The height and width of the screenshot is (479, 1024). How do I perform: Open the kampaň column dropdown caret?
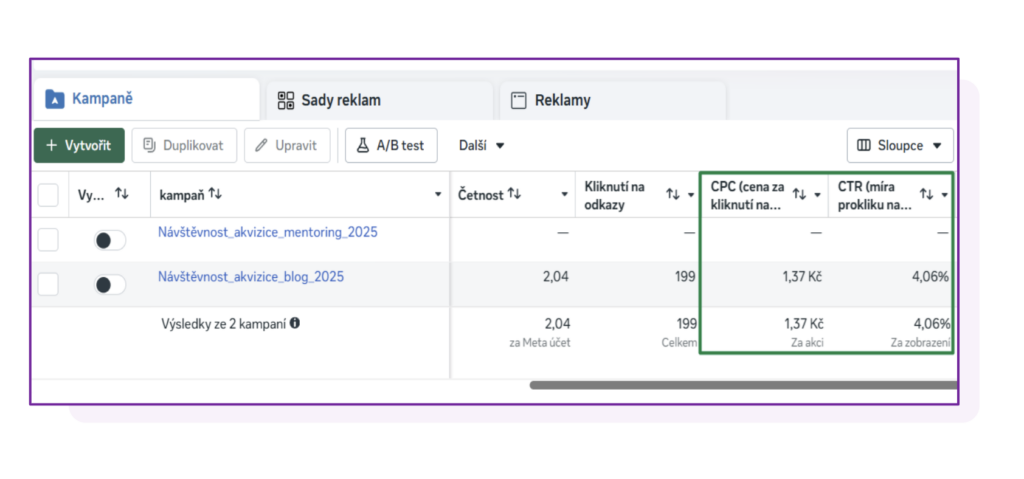point(438,195)
